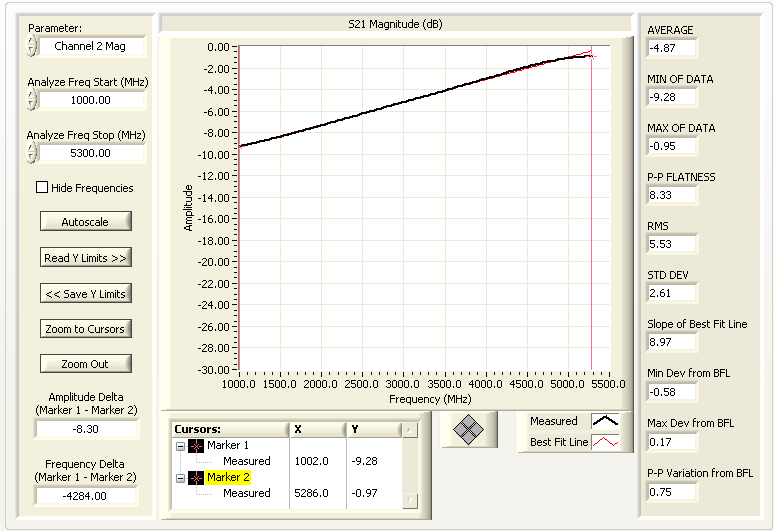Click the Marker 1 cursor crosshair icon
The image size is (774, 531).
(x=196, y=446)
